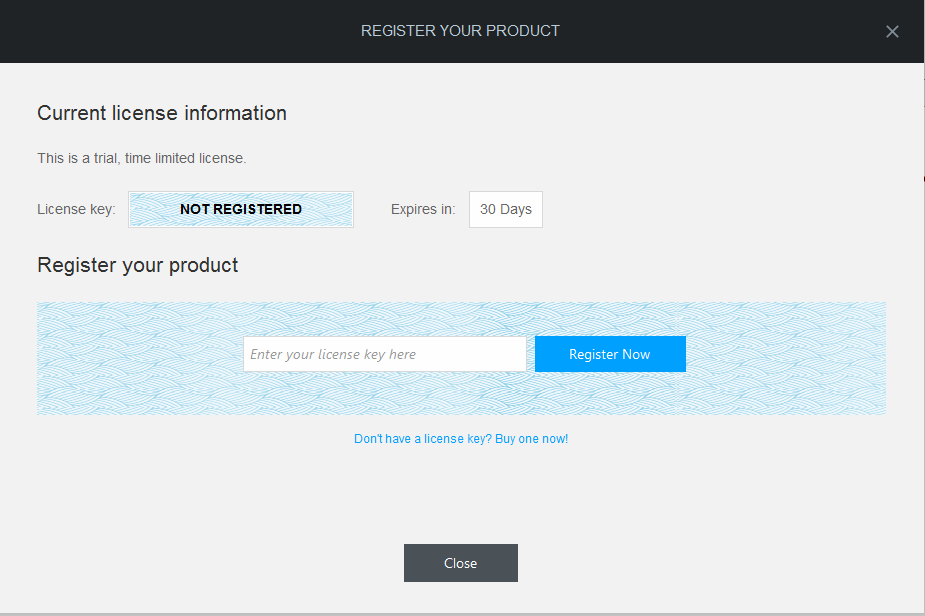Click the License key: label

point(76,209)
